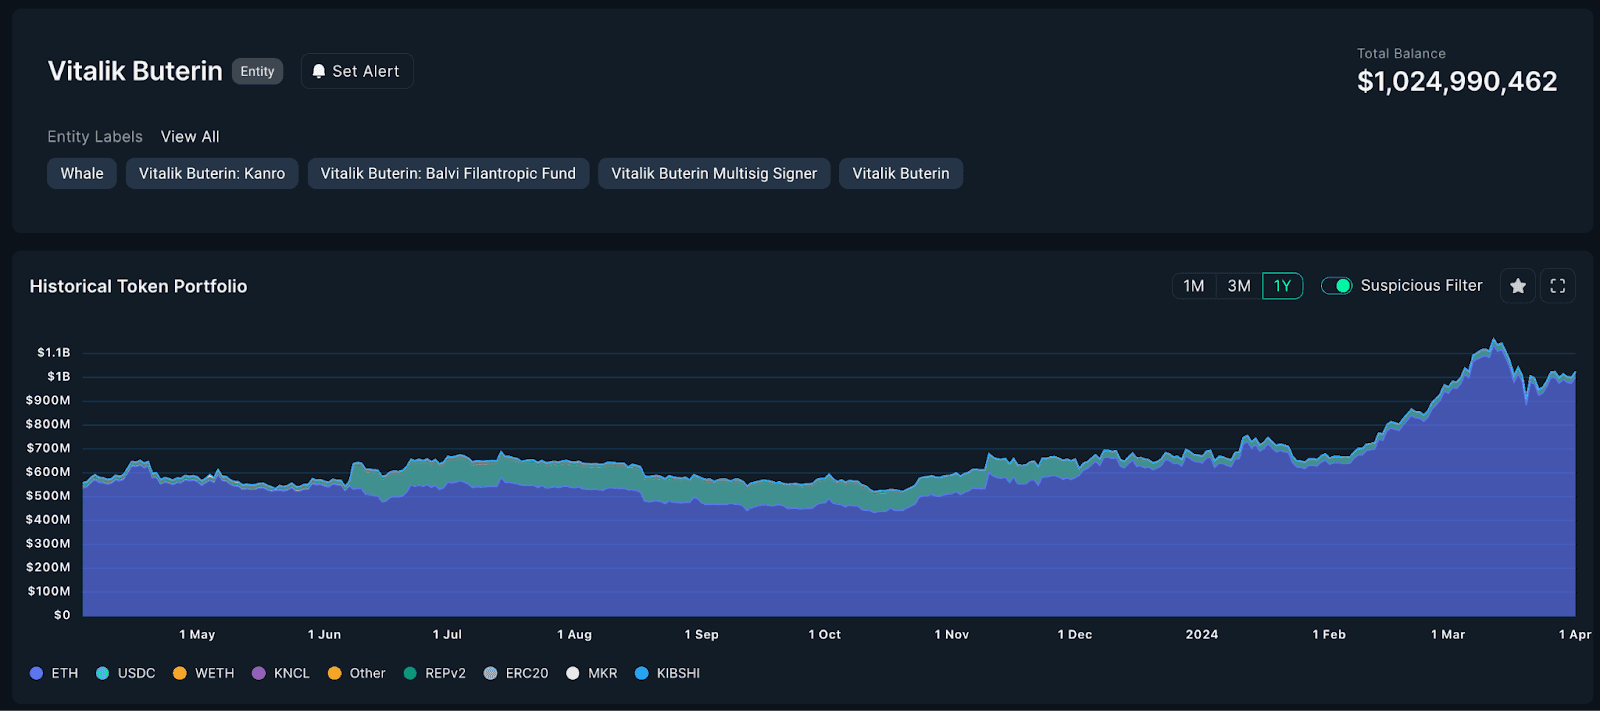Click the Whale label tag
Image resolution: width=1600 pixels, height=711 pixels.
coord(82,174)
